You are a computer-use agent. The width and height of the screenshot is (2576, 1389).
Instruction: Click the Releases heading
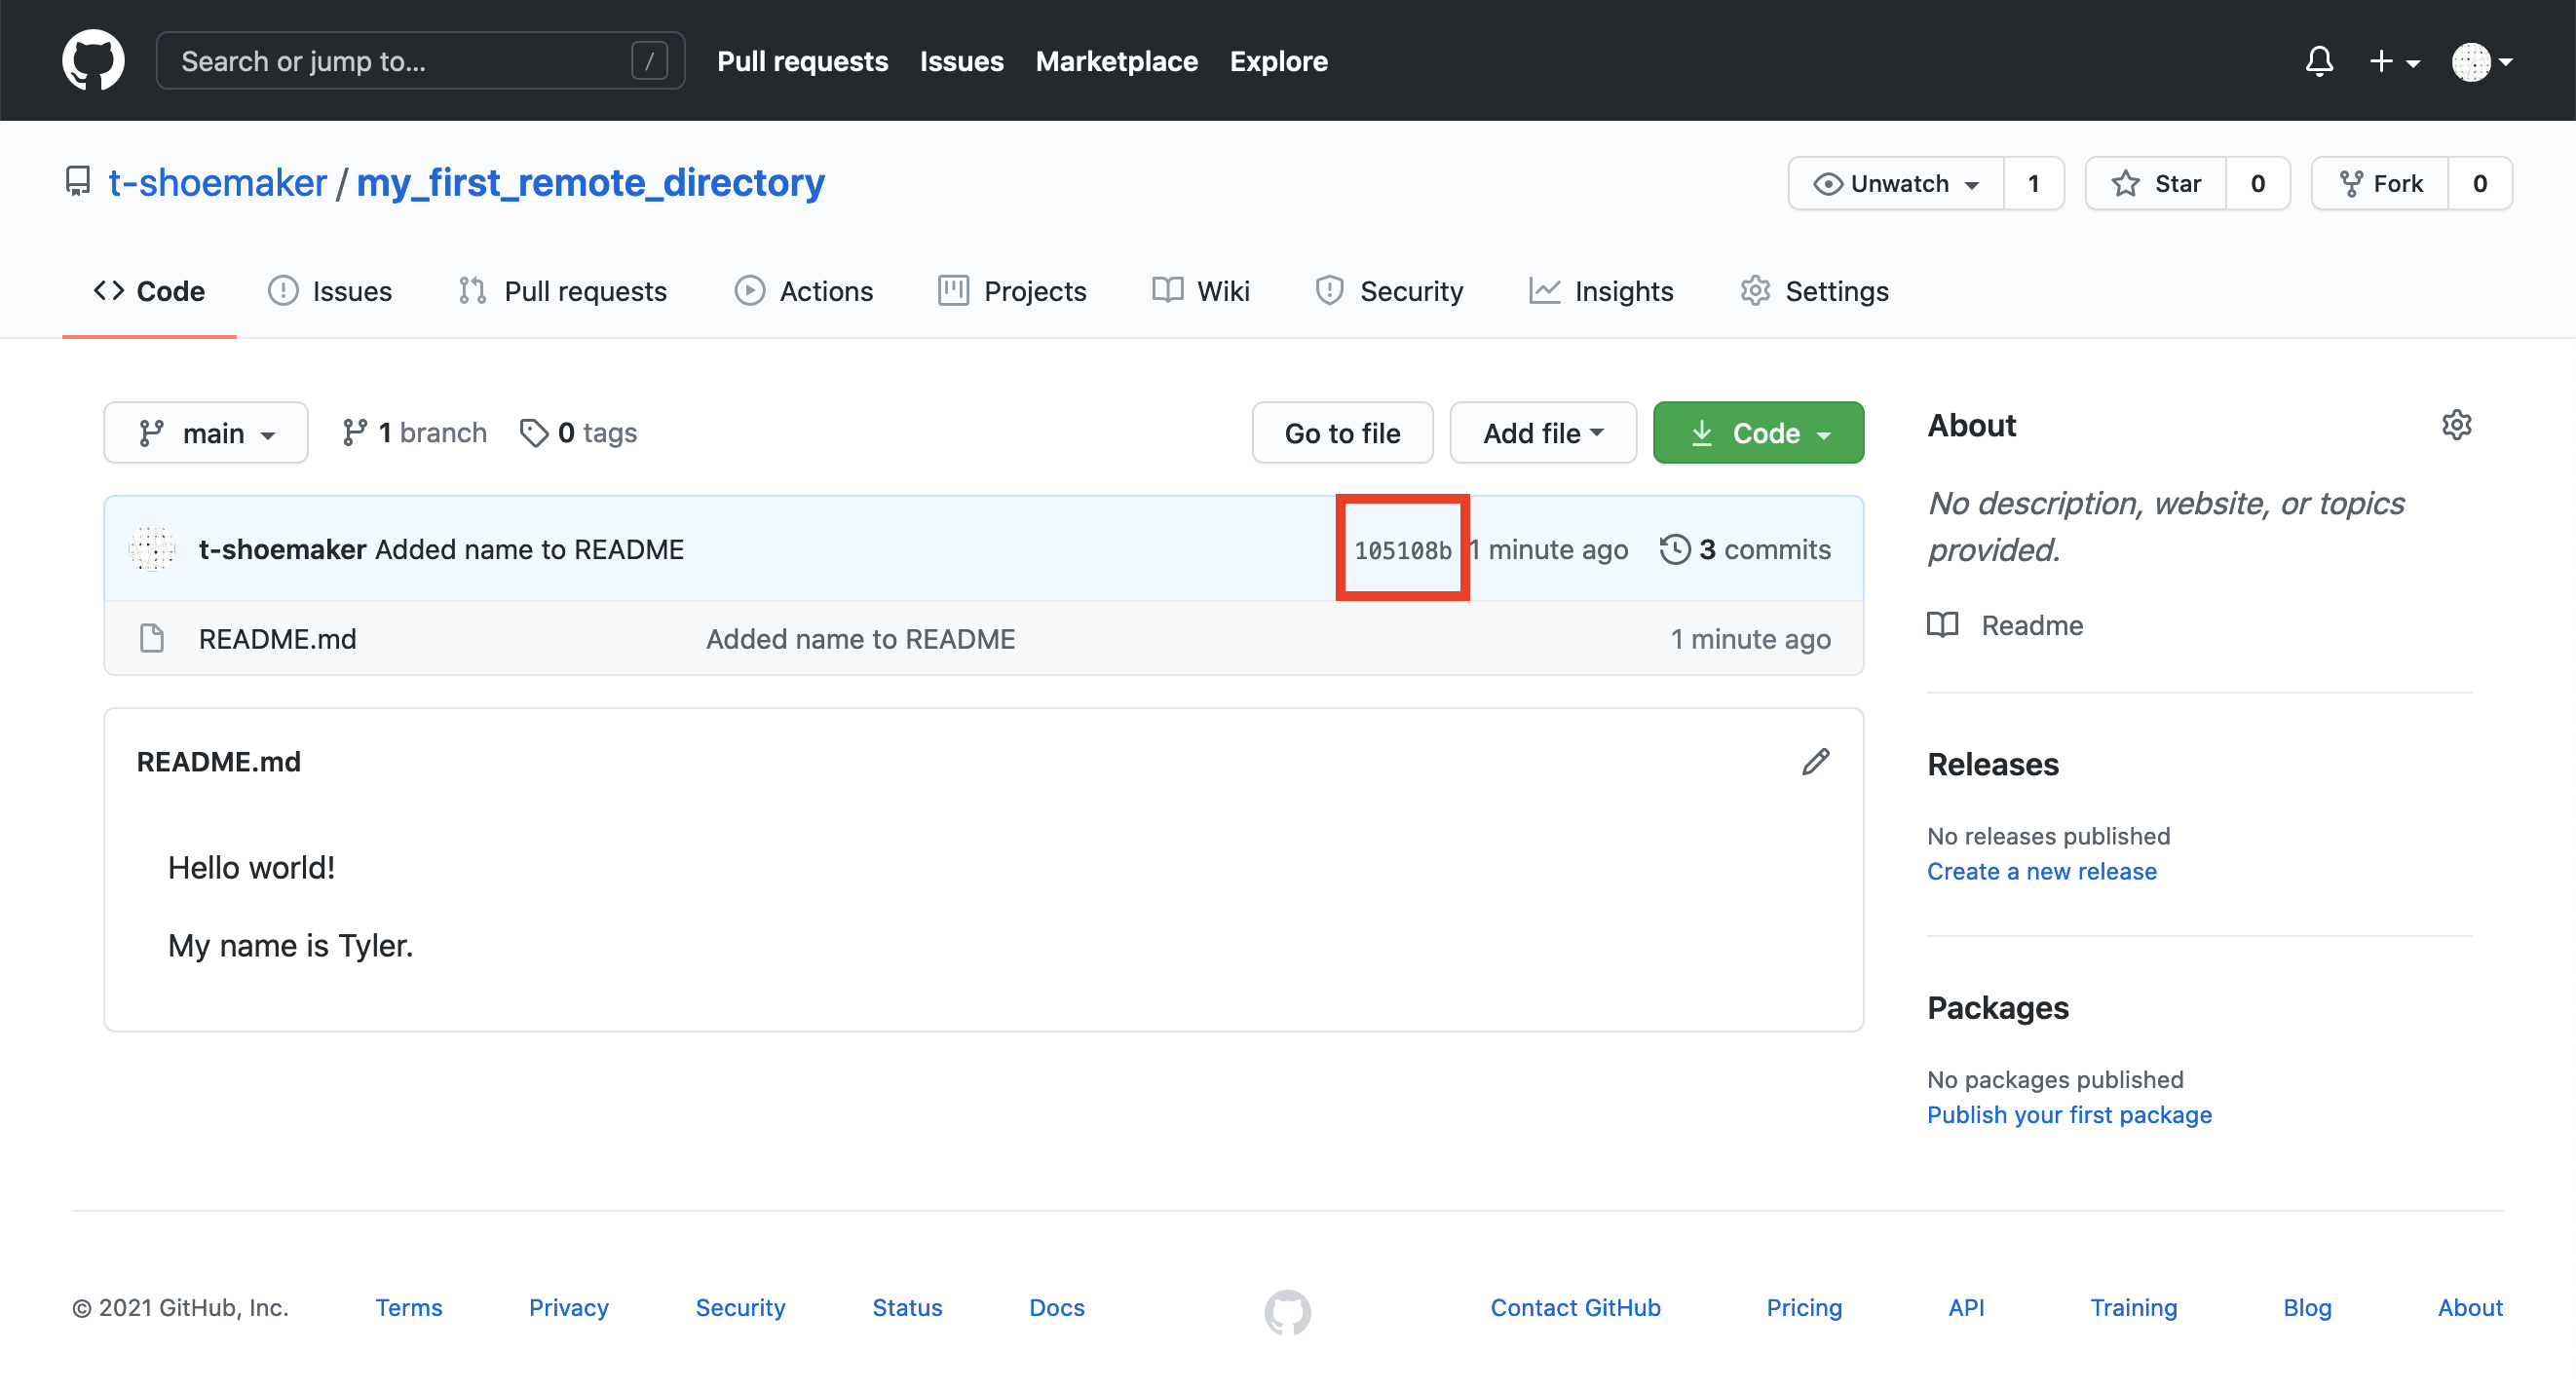(1992, 764)
